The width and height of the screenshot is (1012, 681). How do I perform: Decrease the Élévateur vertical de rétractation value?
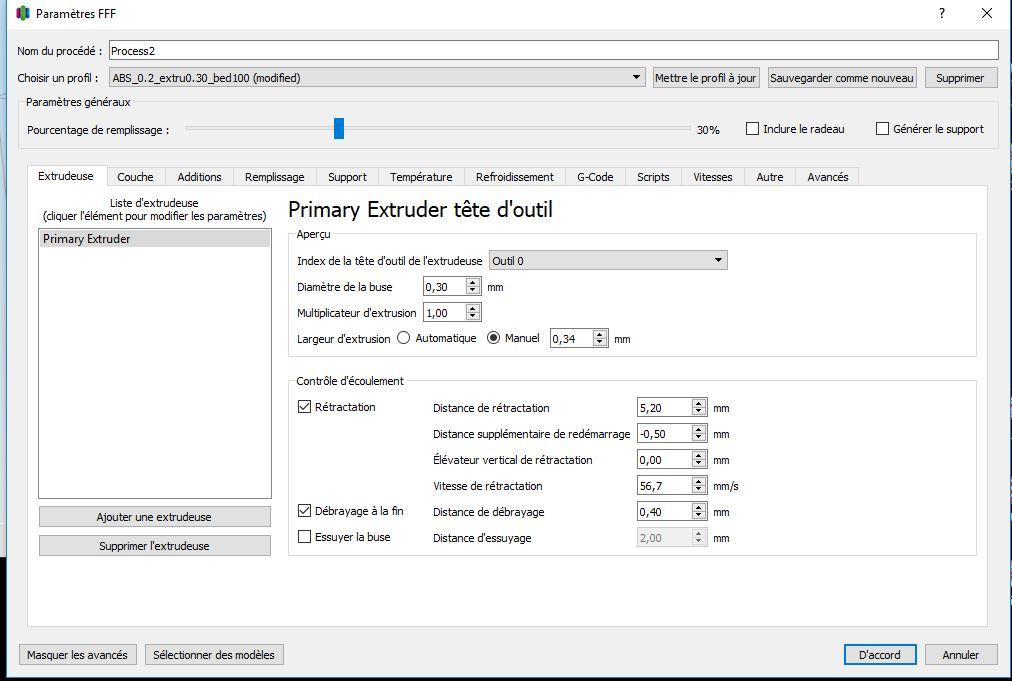click(698, 463)
